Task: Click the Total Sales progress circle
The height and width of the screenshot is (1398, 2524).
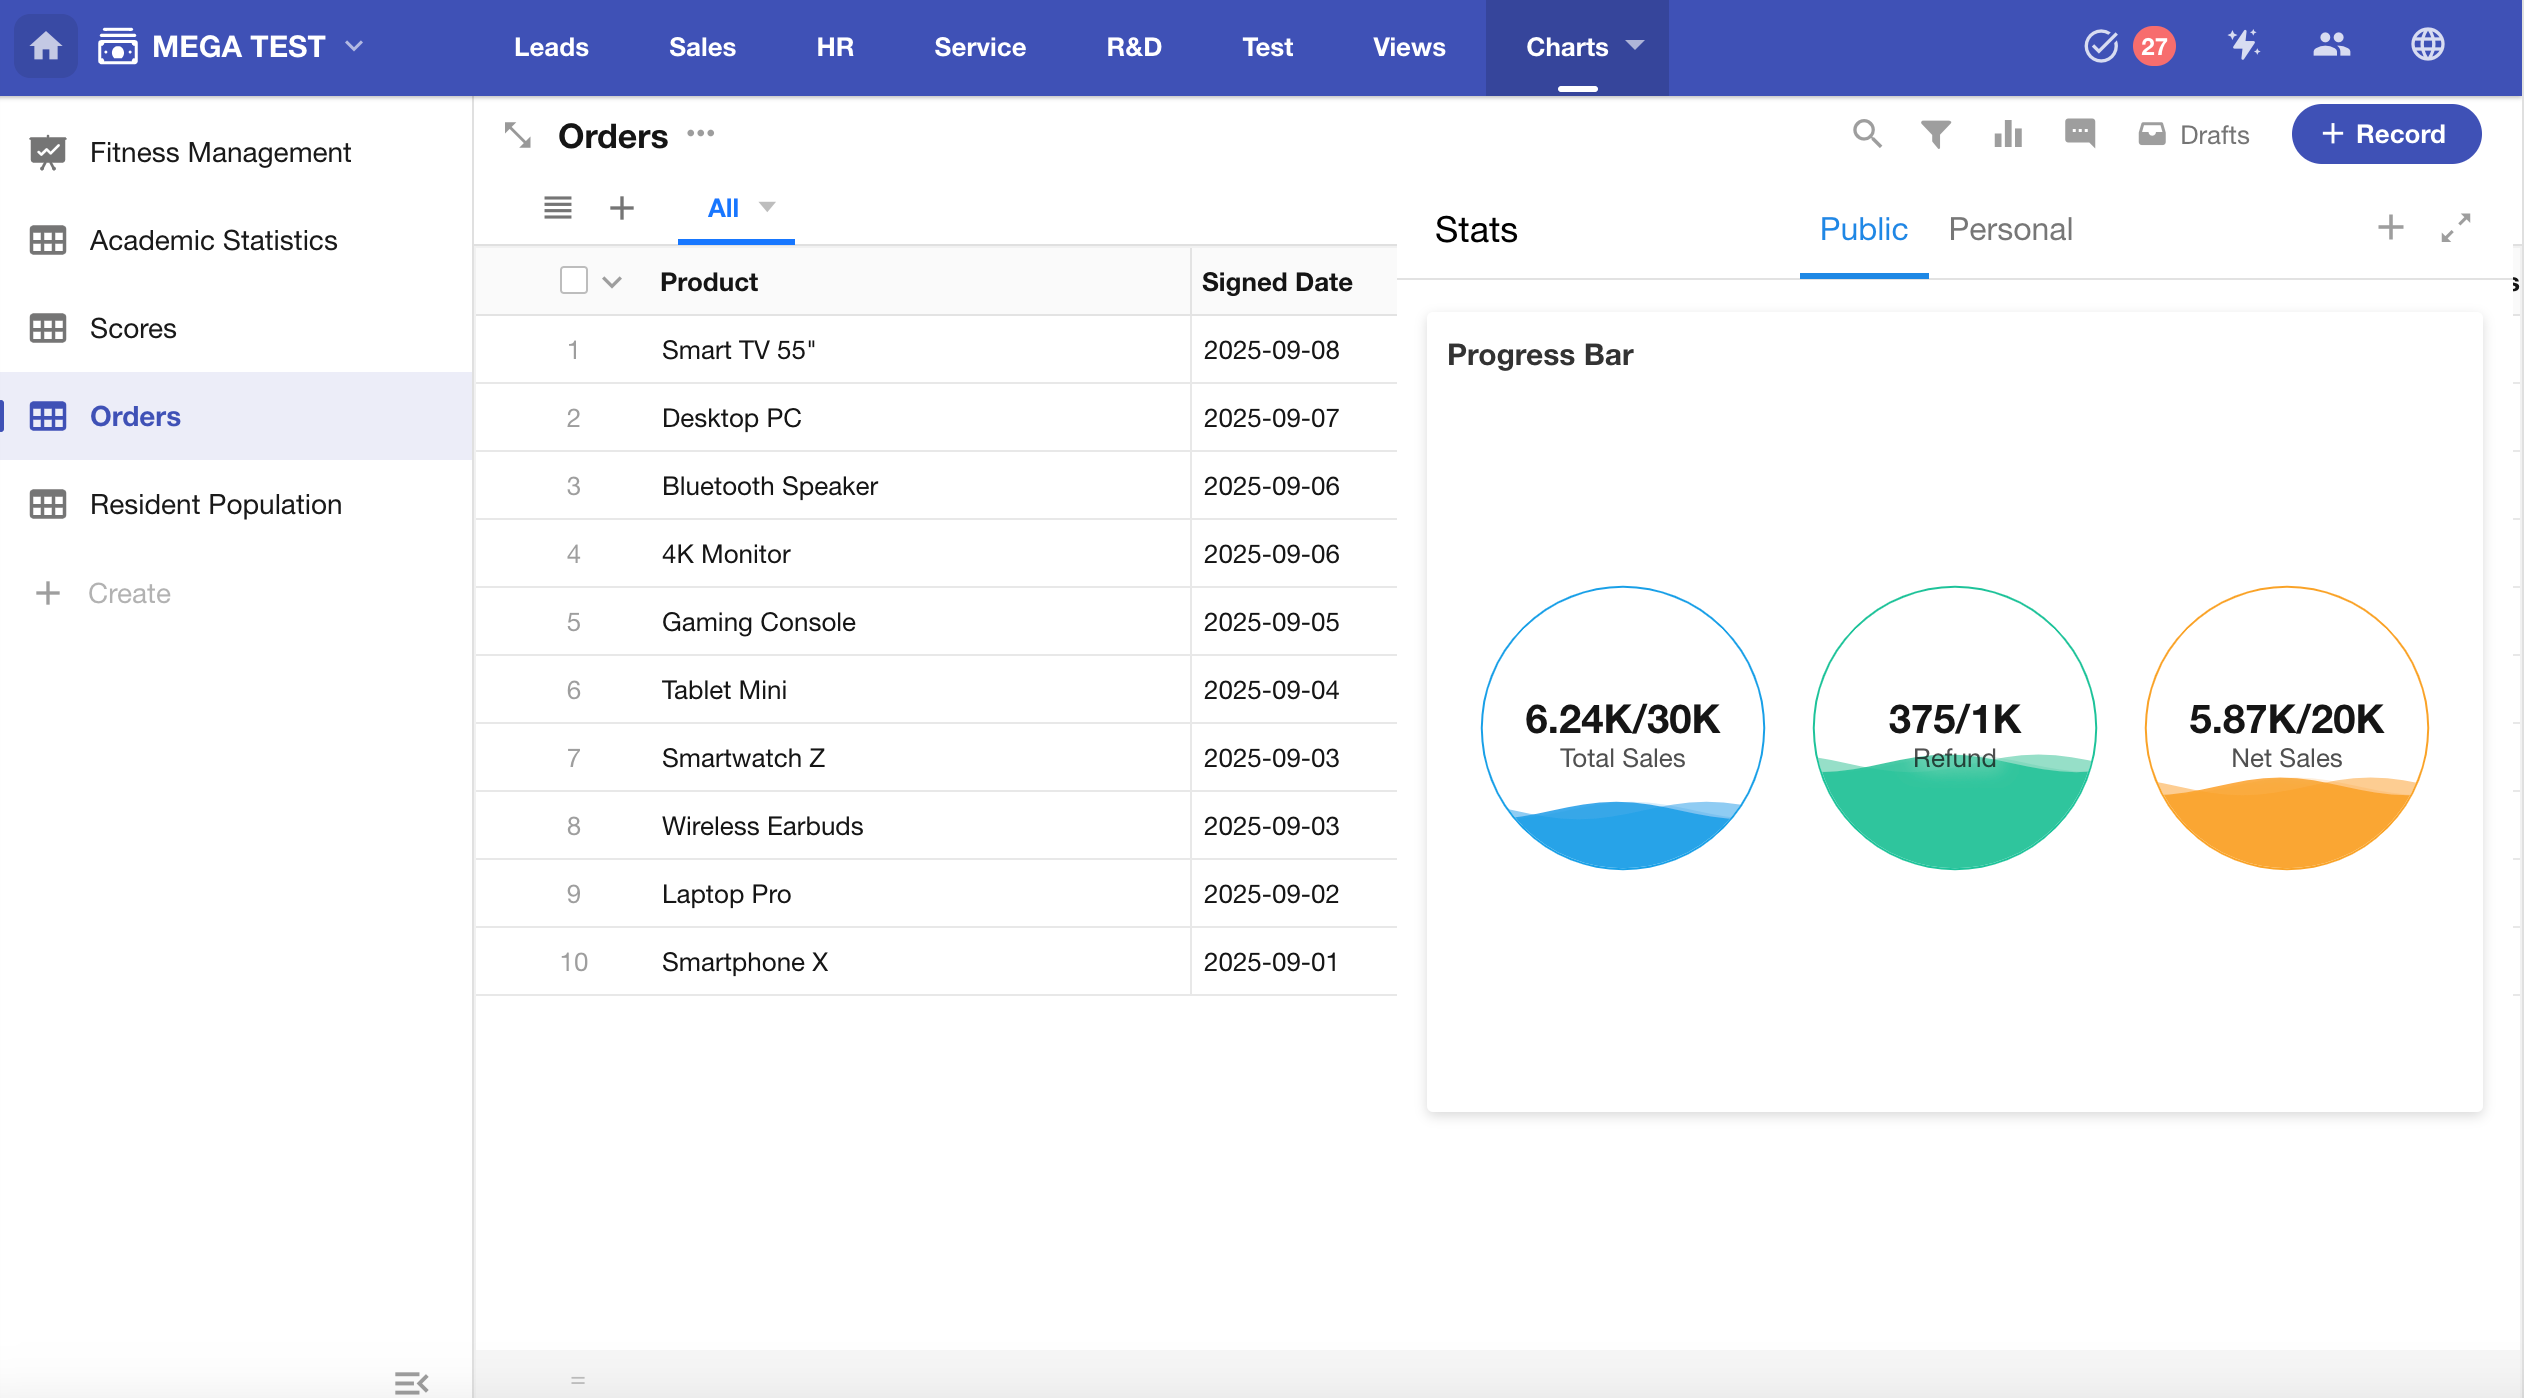Action: click(x=1622, y=728)
